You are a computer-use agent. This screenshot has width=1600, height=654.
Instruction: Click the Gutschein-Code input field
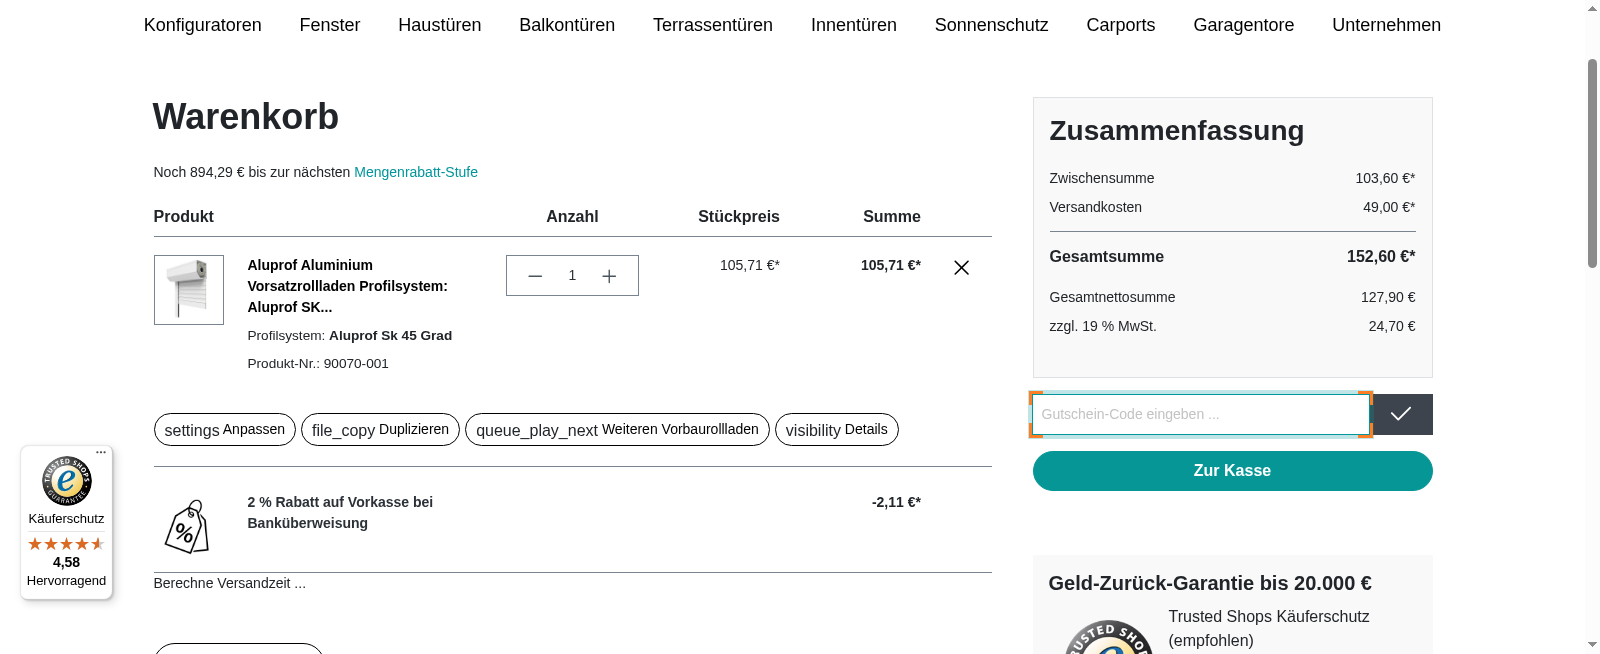(x=1200, y=414)
